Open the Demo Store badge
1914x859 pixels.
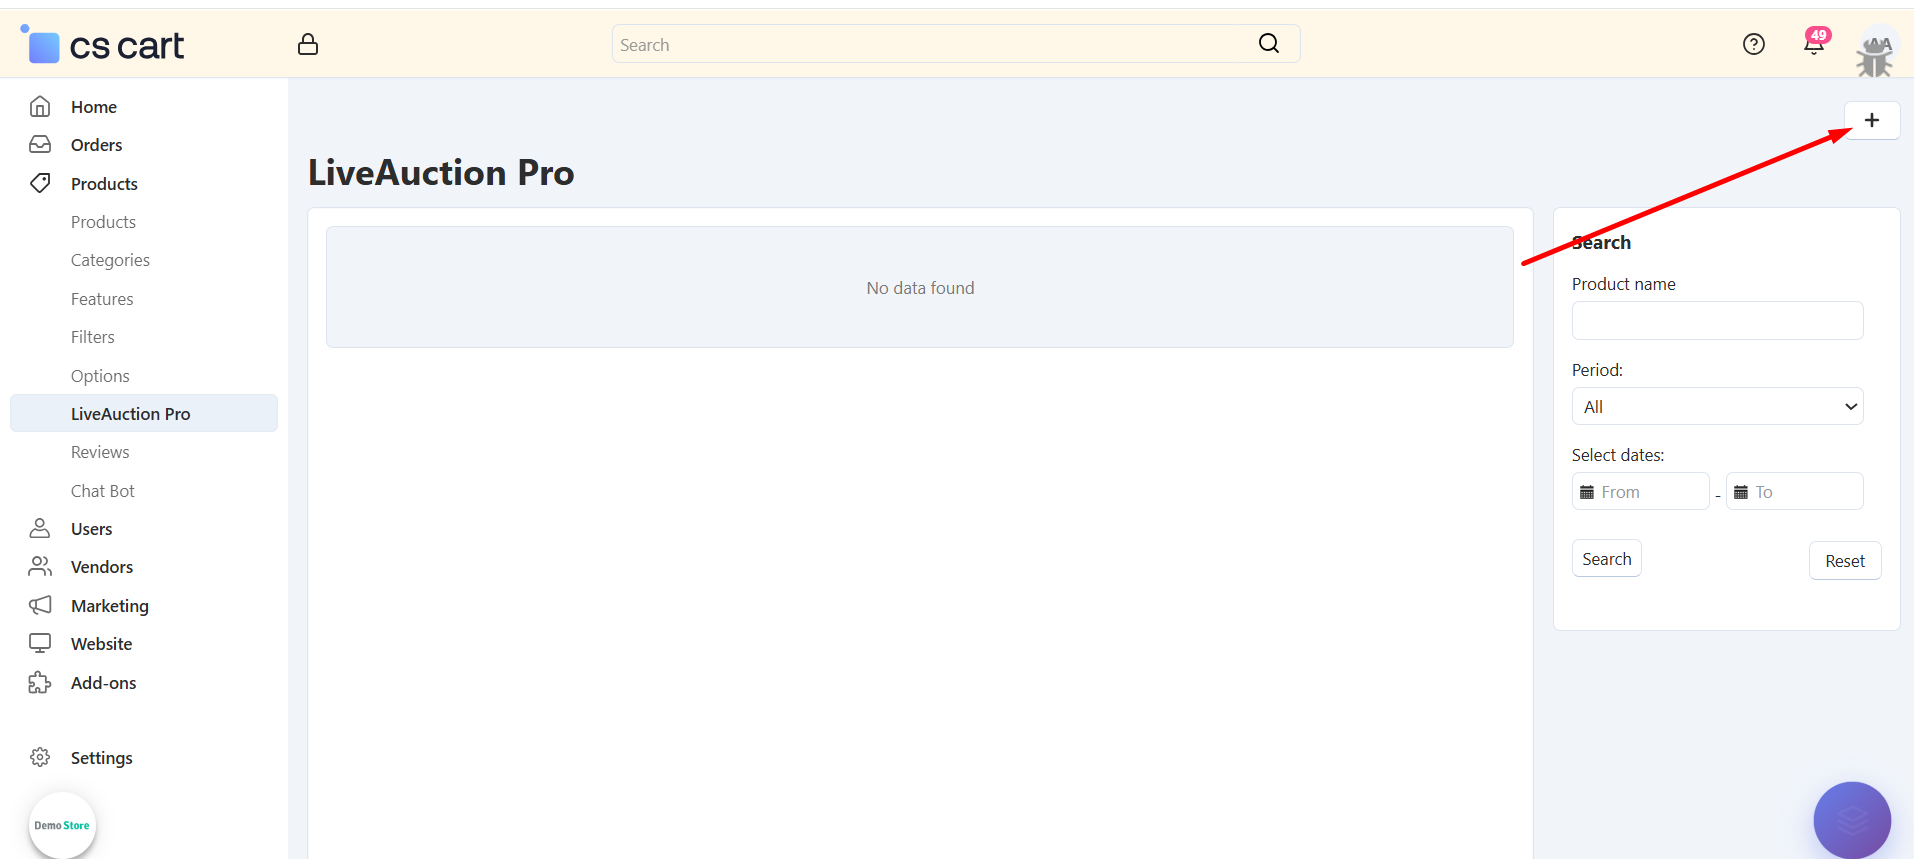click(x=62, y=825)
